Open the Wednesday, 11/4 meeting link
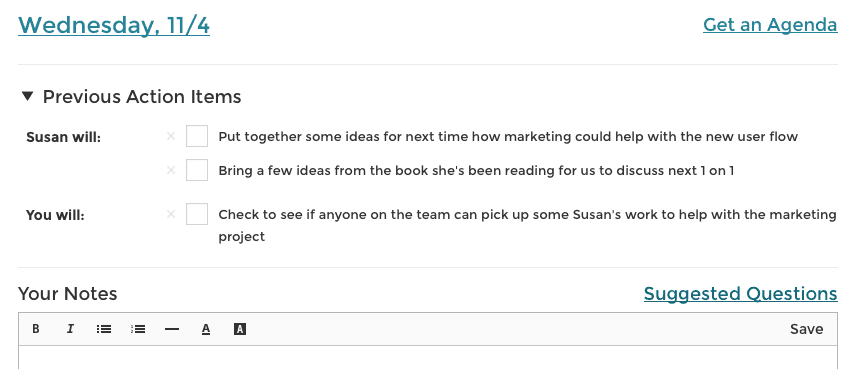The width and height of the screenshot is (859, 369). [114, 25]
